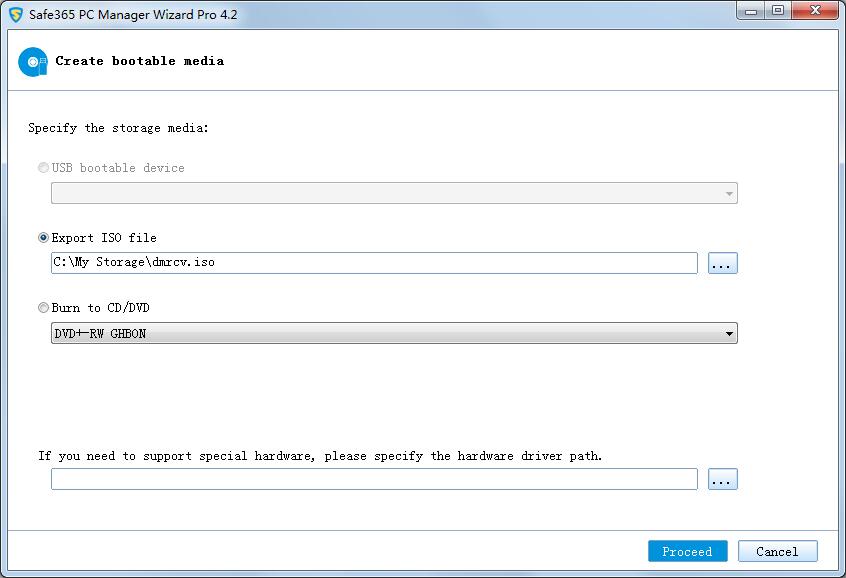
Task: Click the Create bootable media heading
Action: click(139, 61)
